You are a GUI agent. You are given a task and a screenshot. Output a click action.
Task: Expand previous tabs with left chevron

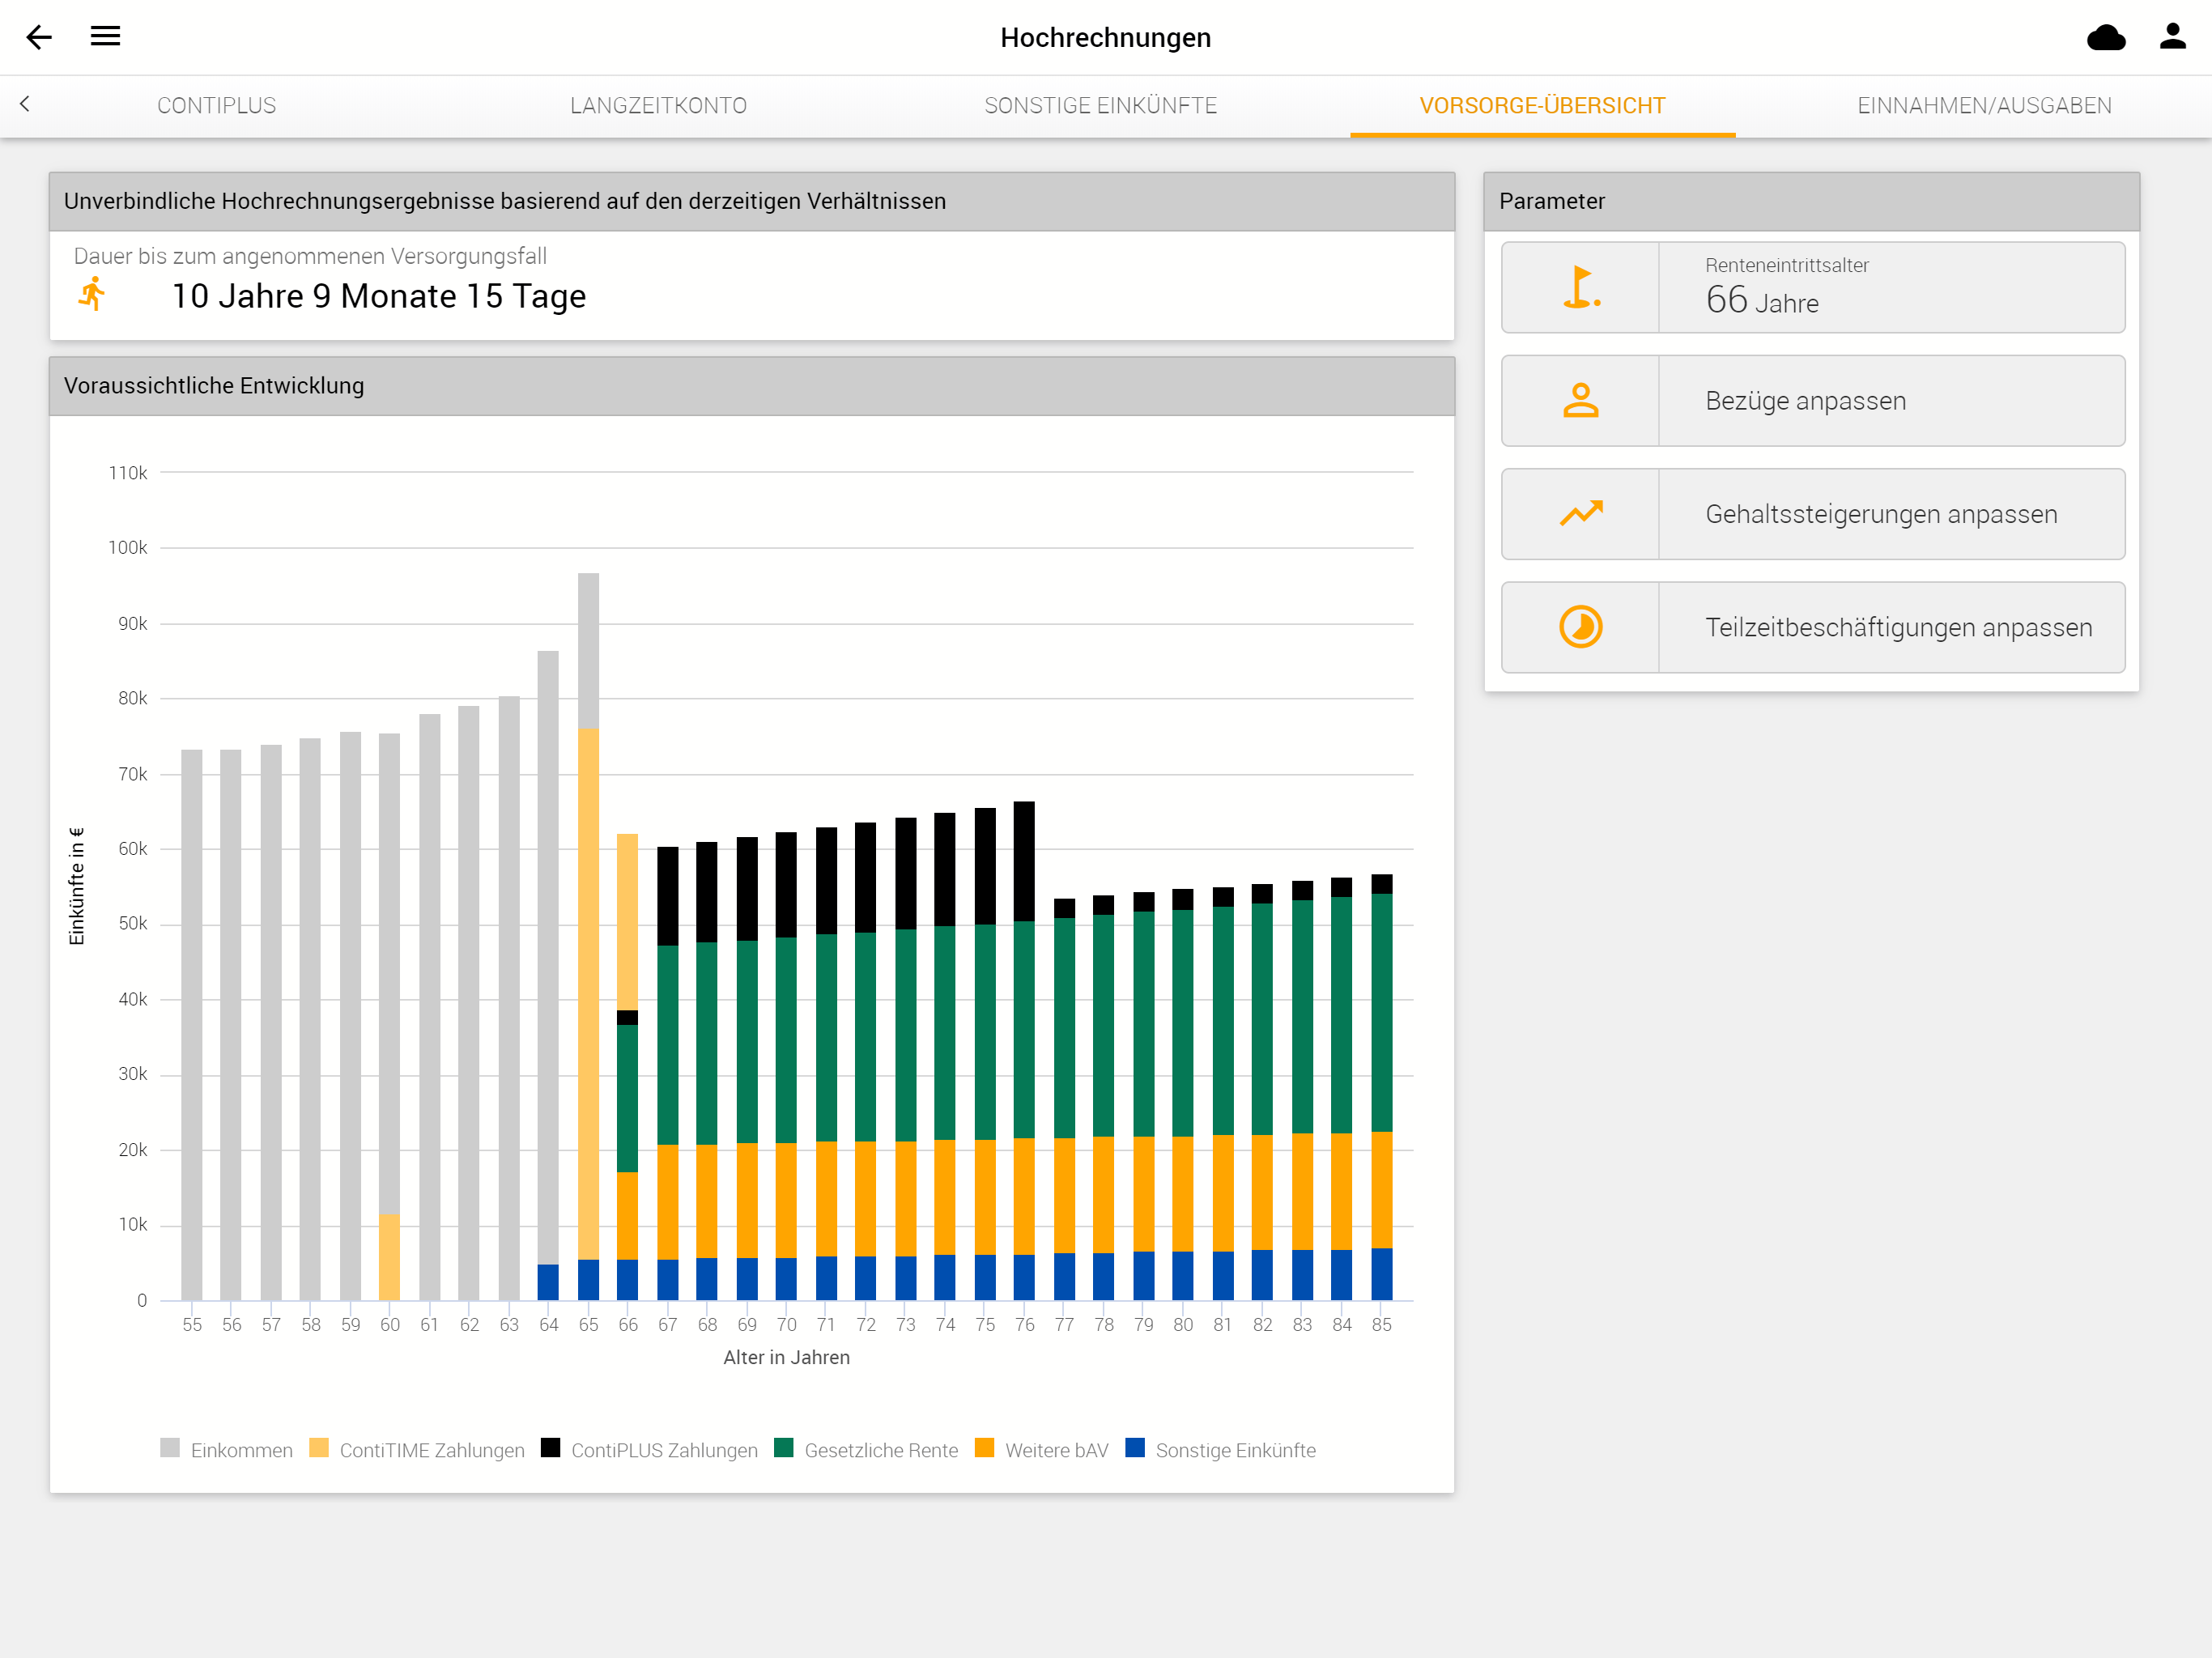25,104
